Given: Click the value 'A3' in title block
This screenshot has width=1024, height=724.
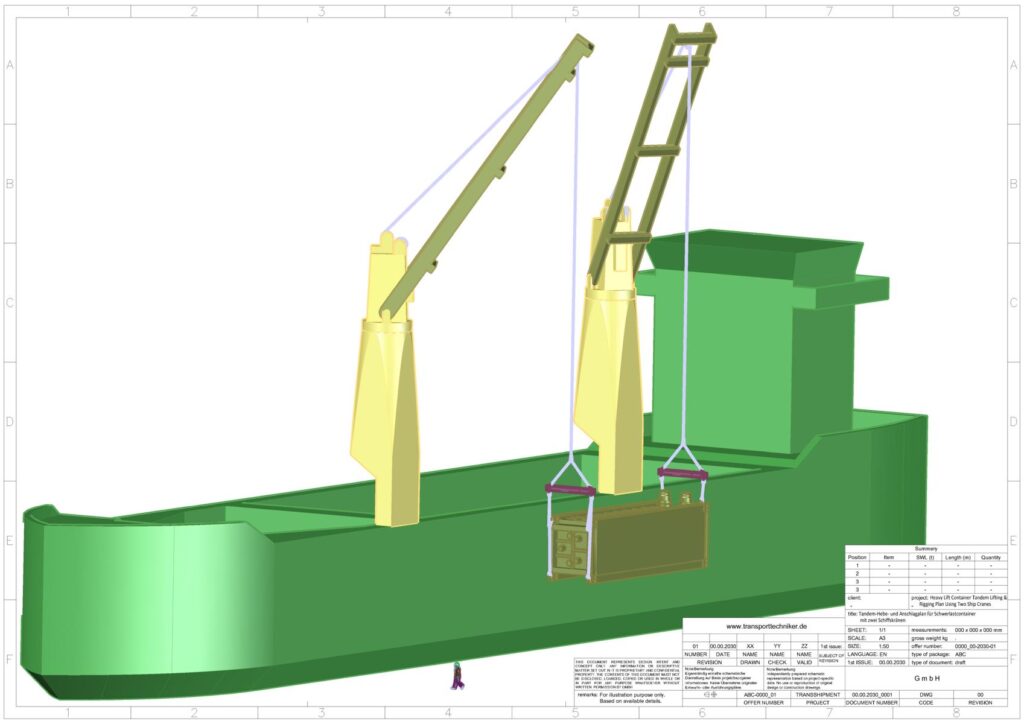Looking at the screenshot, I should (882, 638).
